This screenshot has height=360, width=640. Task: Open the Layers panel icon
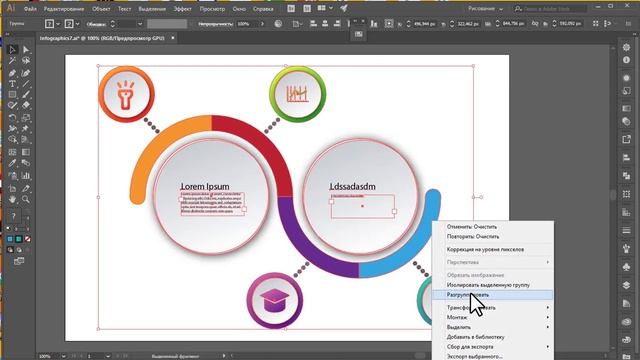[x=626, y=285]
